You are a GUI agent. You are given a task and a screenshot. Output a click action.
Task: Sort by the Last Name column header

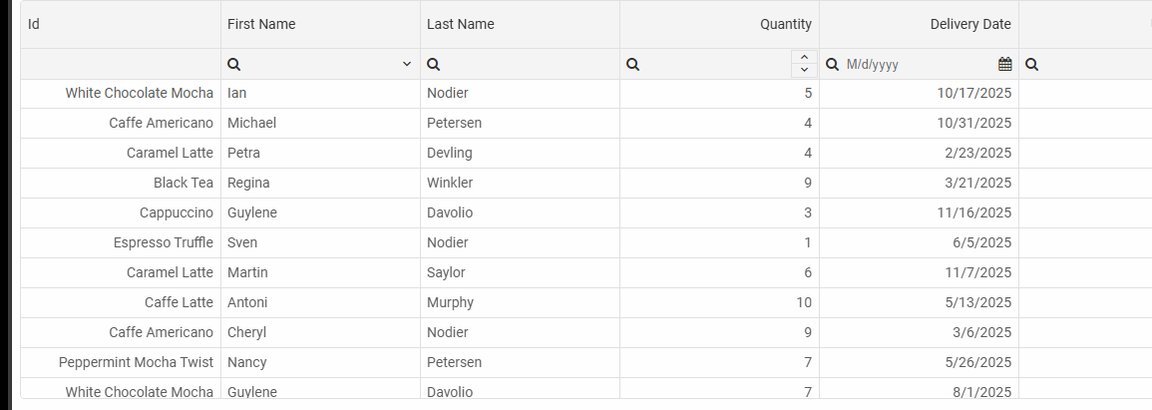[x=520, y=24]
